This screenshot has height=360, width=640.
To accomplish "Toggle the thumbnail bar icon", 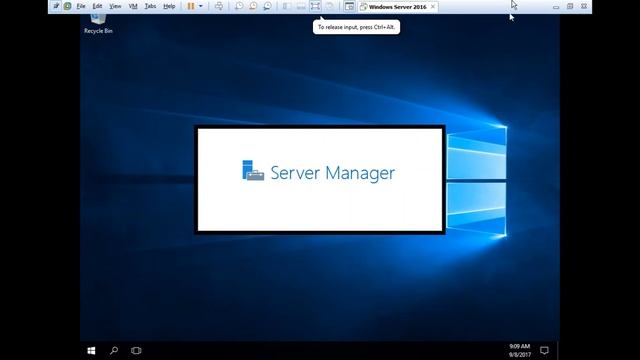I will tap(301, 6).
